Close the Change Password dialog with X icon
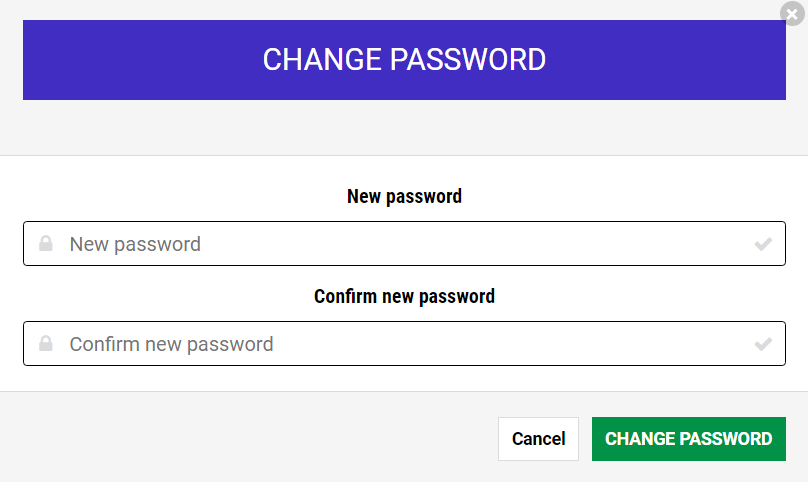 tap(792, 13)
